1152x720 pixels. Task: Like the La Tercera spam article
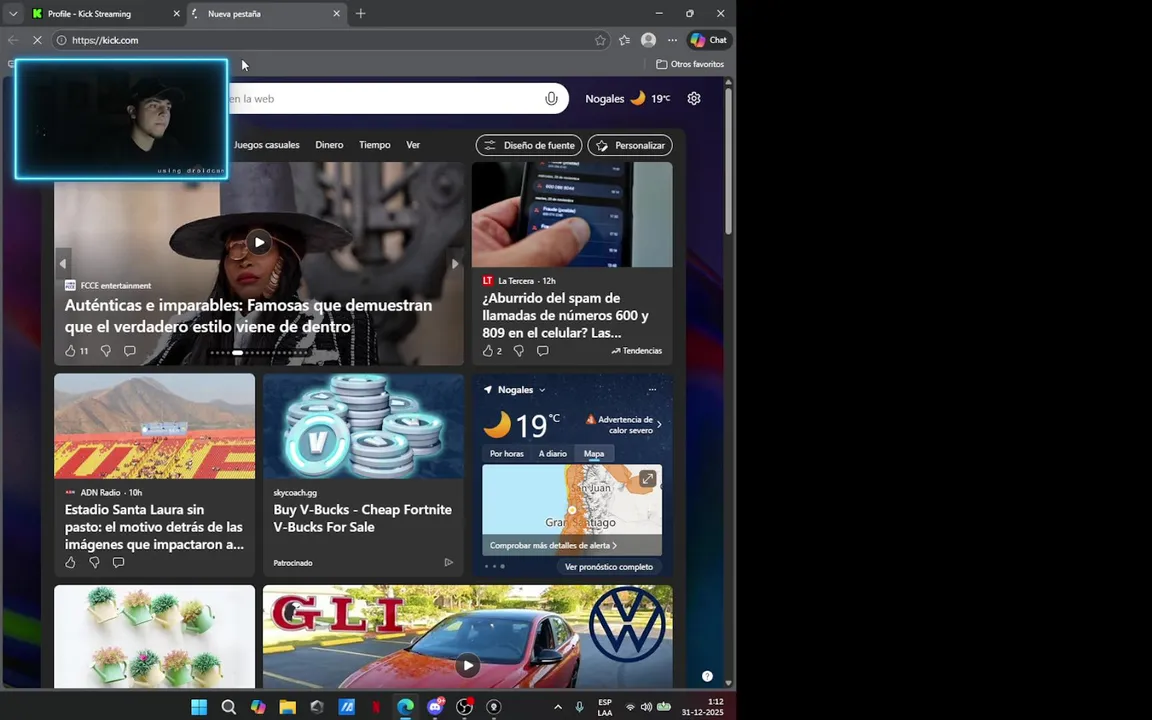[488, 350]
